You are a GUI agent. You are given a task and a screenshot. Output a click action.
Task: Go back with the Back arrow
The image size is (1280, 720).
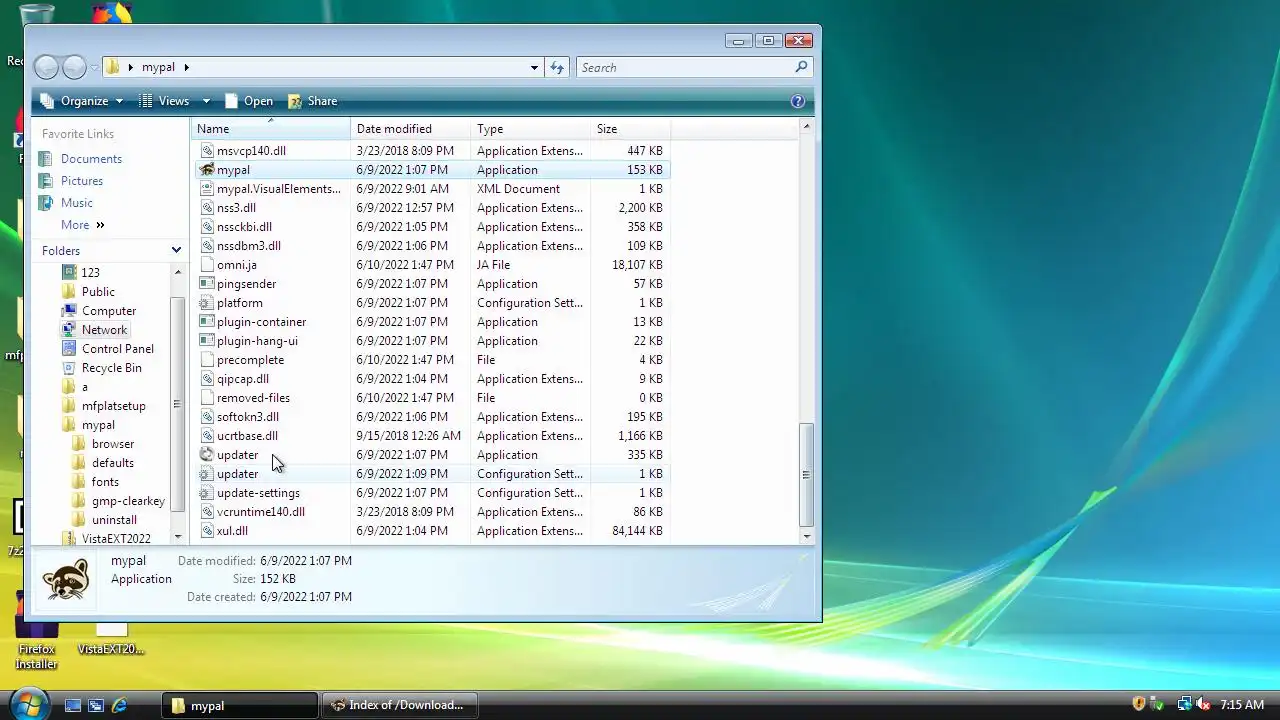[46, 67]
